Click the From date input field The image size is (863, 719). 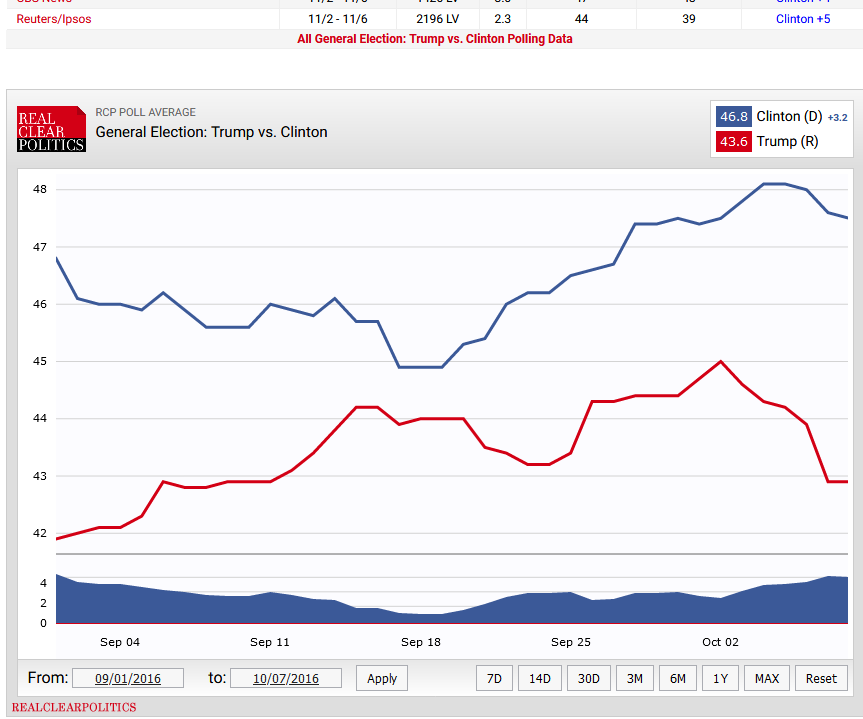pos(127,678)
